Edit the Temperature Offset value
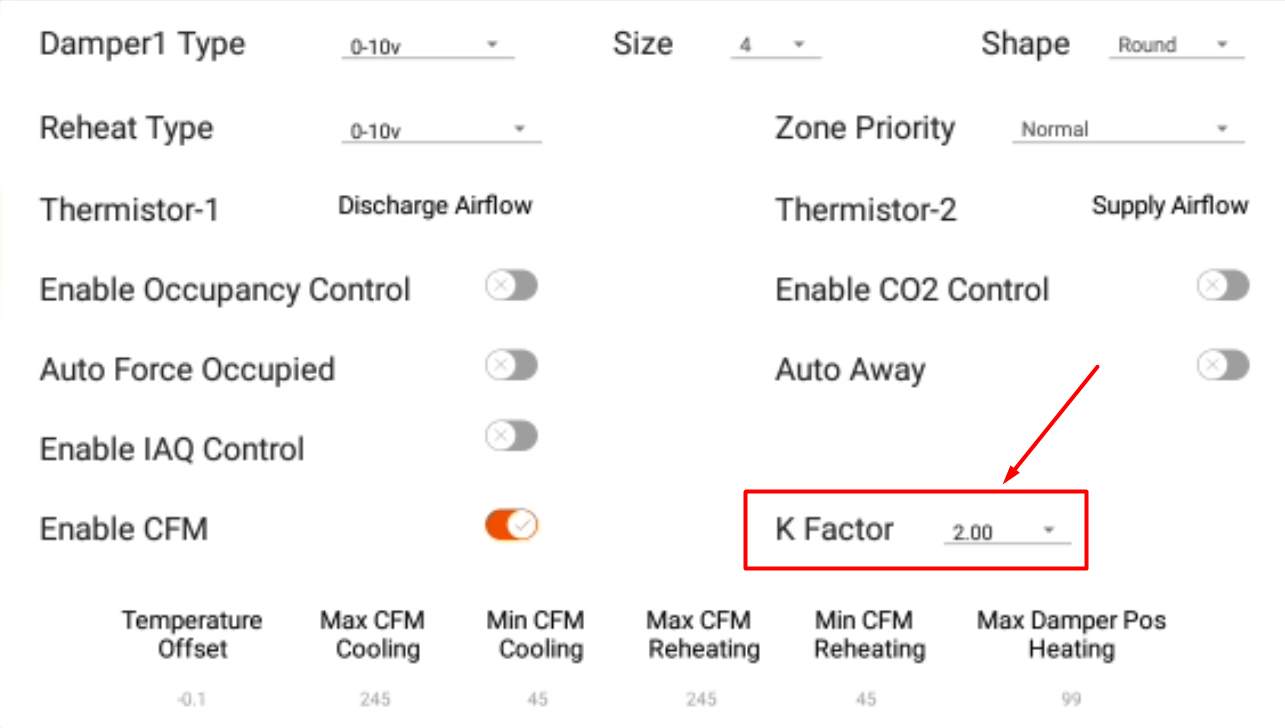Screen dimensions: 1285x728 point(192,698)
